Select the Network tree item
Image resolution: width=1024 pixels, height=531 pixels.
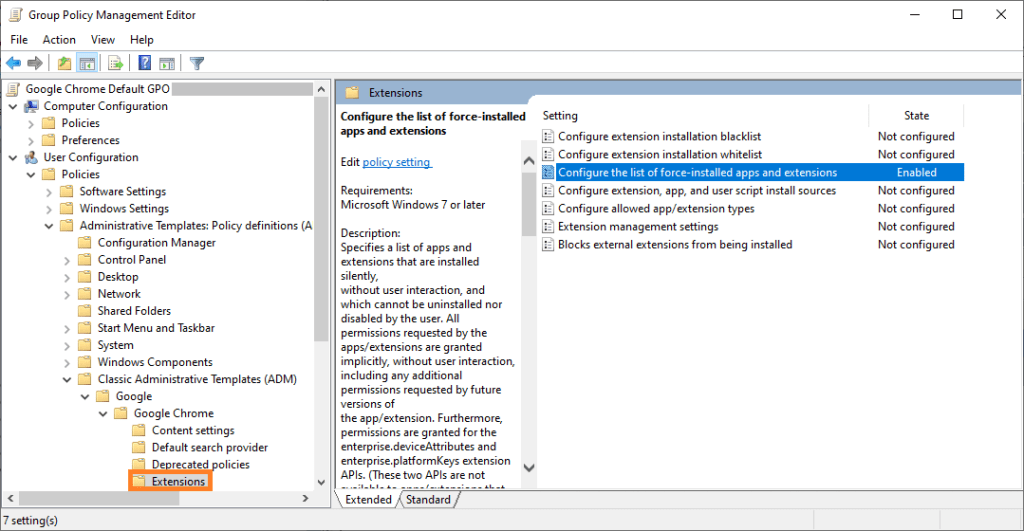click(x=119, y=294)
